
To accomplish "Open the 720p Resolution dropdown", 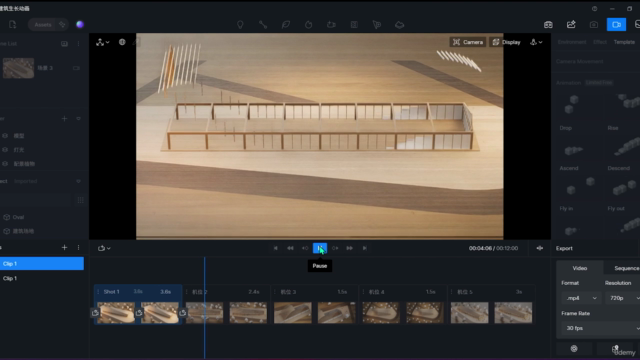I will (622, 298).
